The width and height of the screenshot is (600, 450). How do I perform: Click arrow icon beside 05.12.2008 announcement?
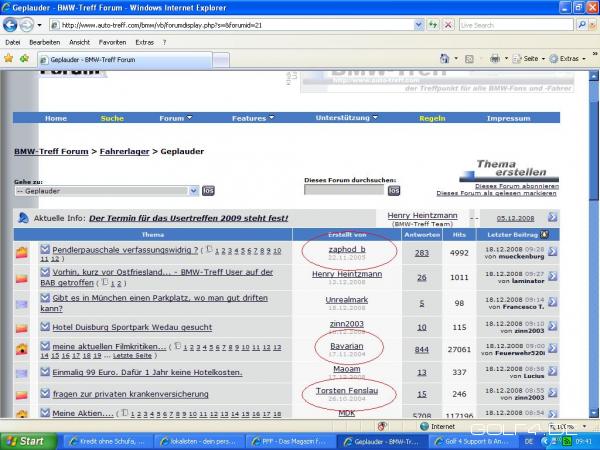click(x=553, y=217)
